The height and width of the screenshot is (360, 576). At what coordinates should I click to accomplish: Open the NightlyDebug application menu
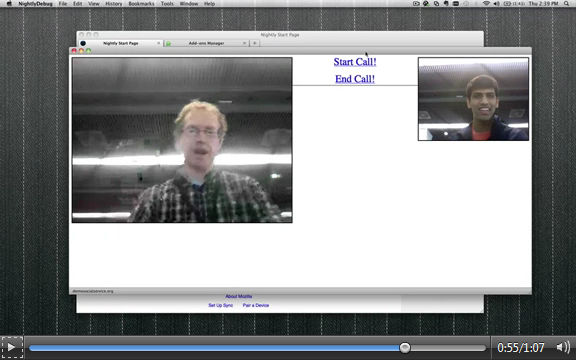pos(35,4)
